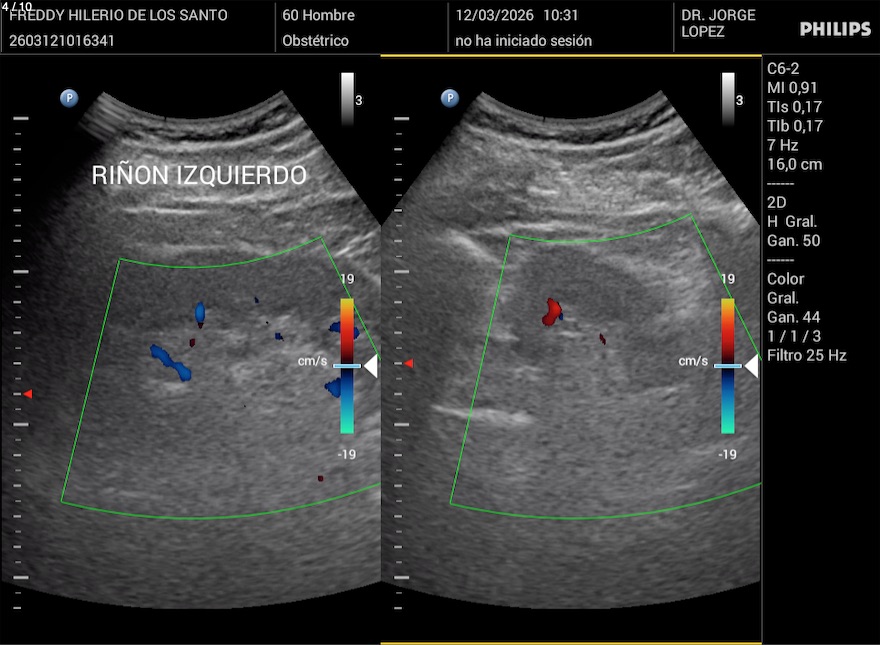Image resolution: width=880 pixels, height=645 pixels.
Task: Click the Filtro 25 Hz setting
Action: (806, 355)
